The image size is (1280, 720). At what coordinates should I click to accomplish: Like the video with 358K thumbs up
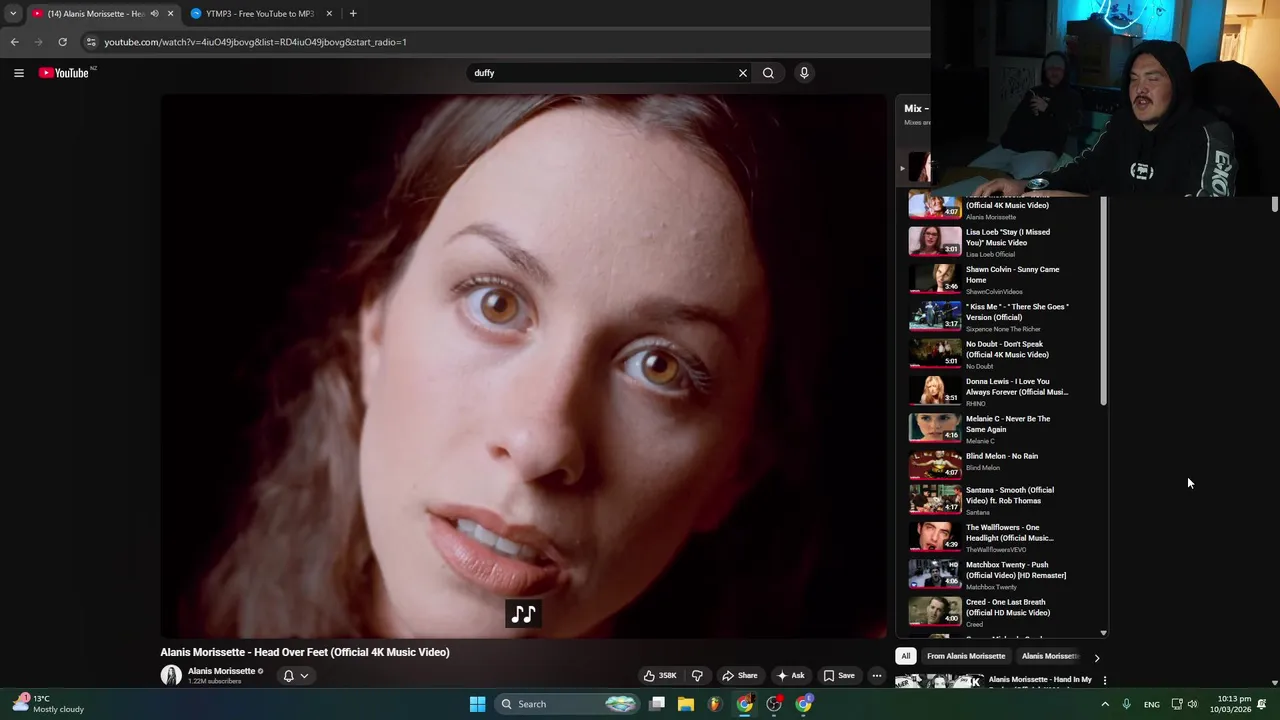660,676
